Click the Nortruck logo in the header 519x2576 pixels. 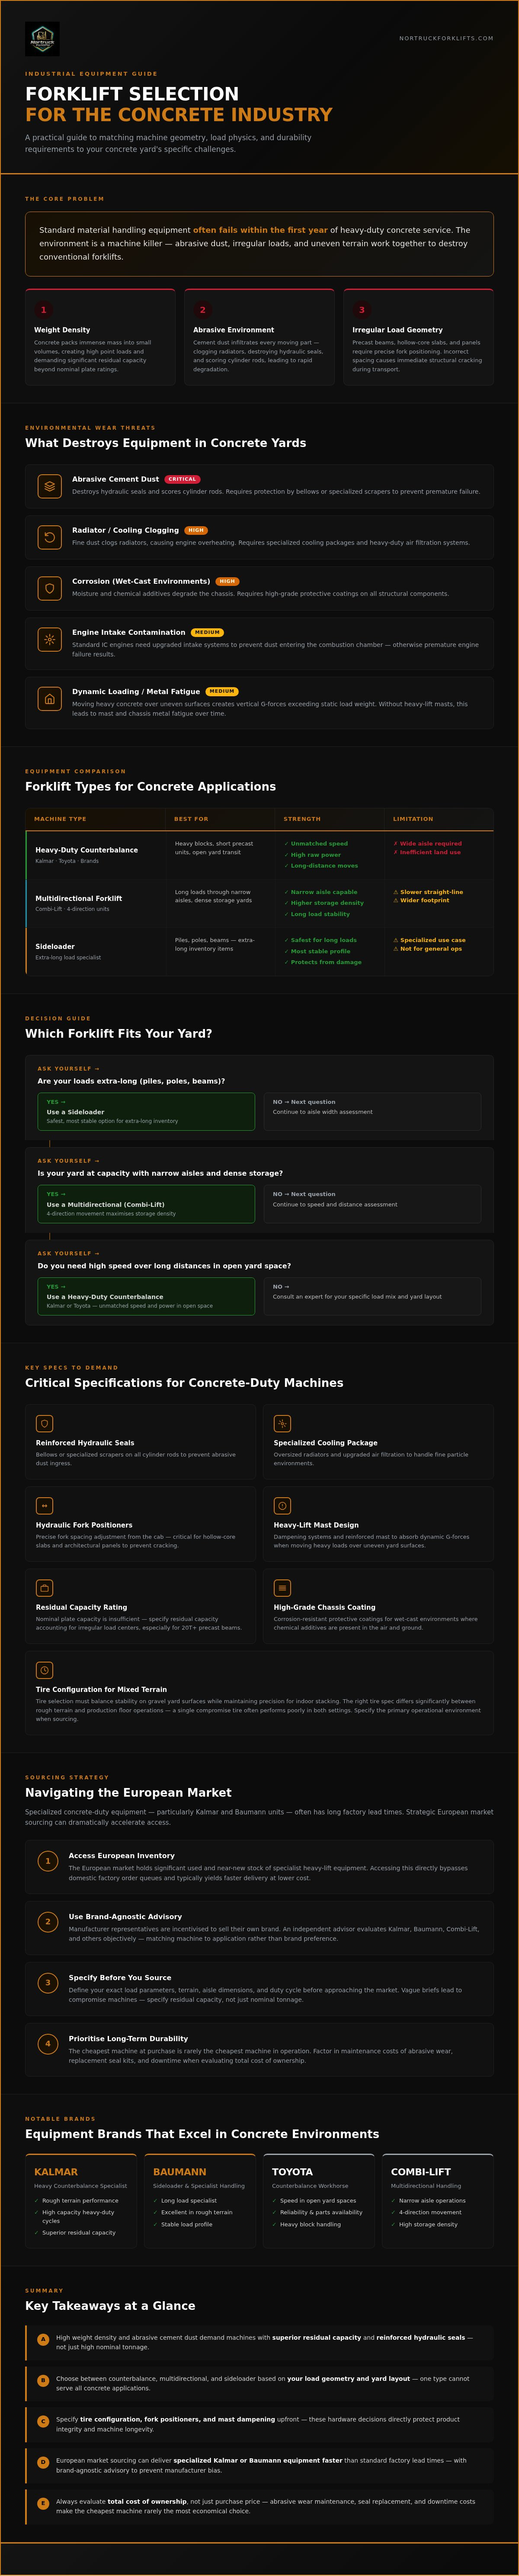[x=42, y=38]
